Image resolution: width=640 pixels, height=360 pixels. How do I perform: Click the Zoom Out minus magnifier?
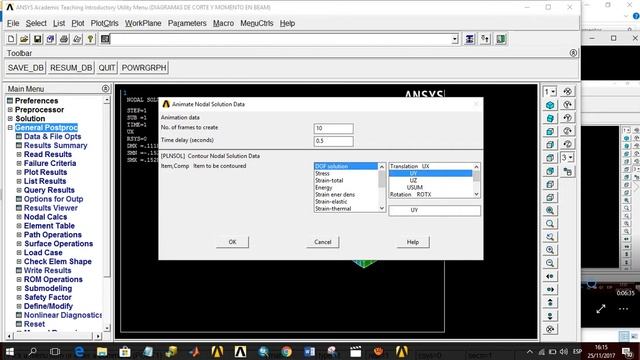[x=550, y=263]
